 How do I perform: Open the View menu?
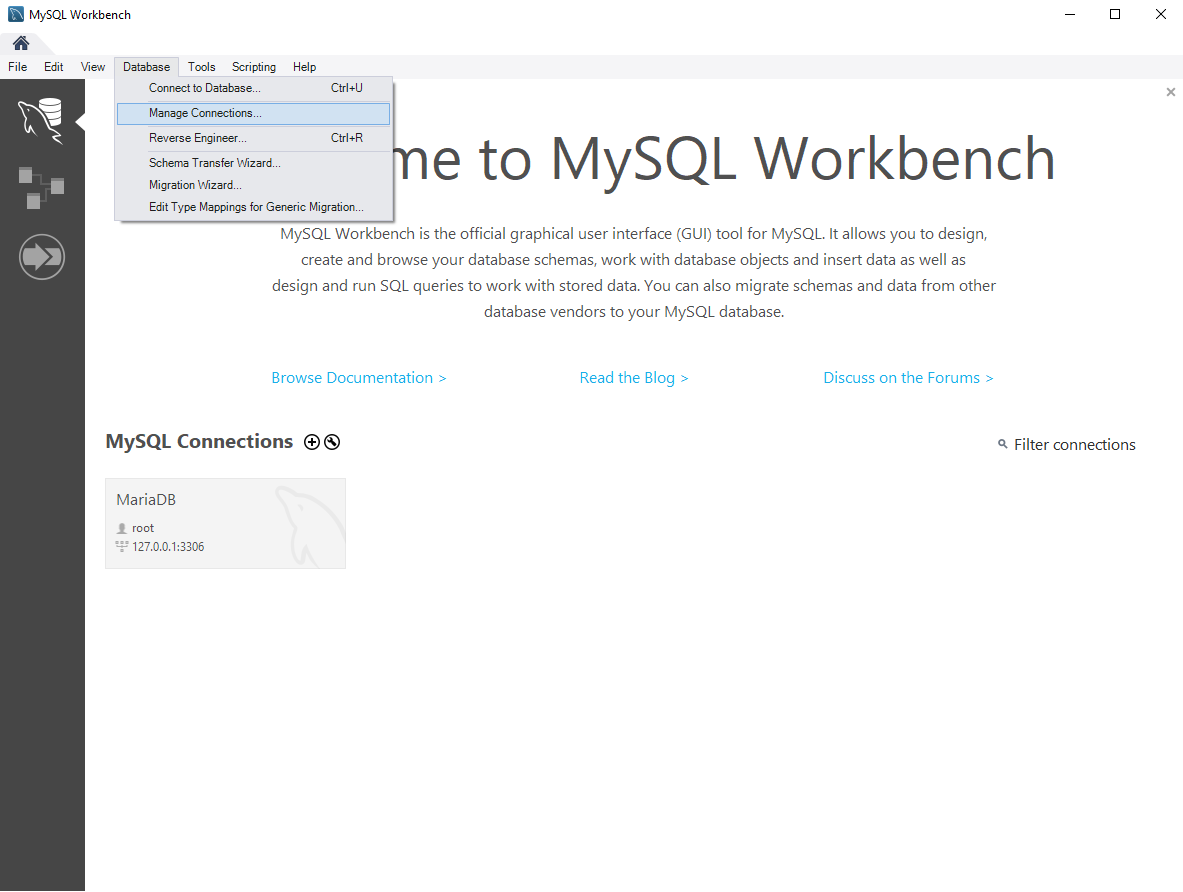(93, 67)
